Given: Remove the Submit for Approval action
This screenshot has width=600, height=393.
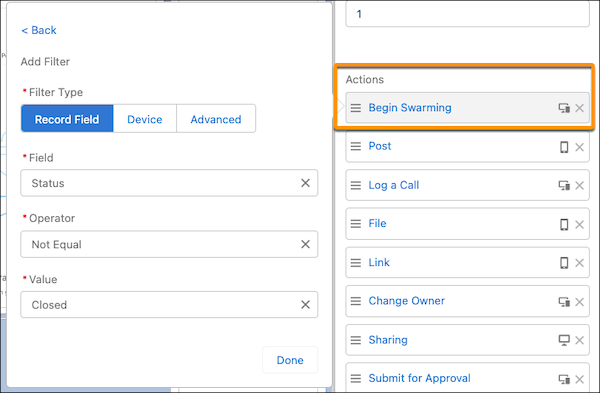Looking at the screenshot, I should [x=580, y=379].
